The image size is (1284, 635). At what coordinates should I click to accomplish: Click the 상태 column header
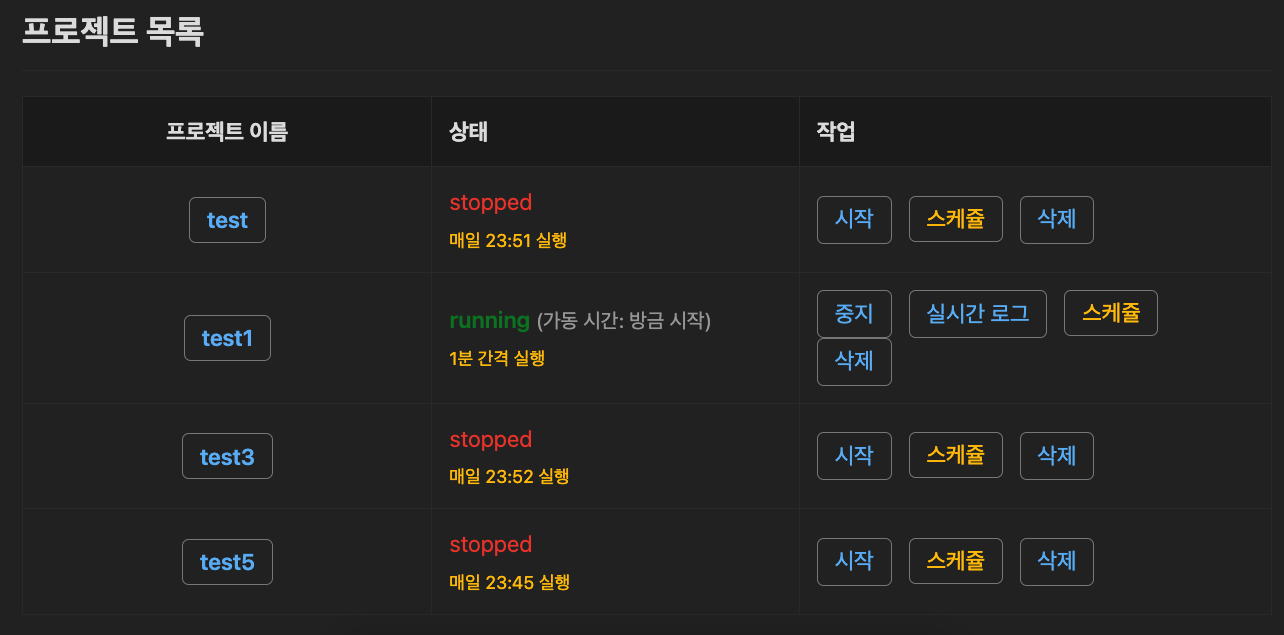[469, 131]
